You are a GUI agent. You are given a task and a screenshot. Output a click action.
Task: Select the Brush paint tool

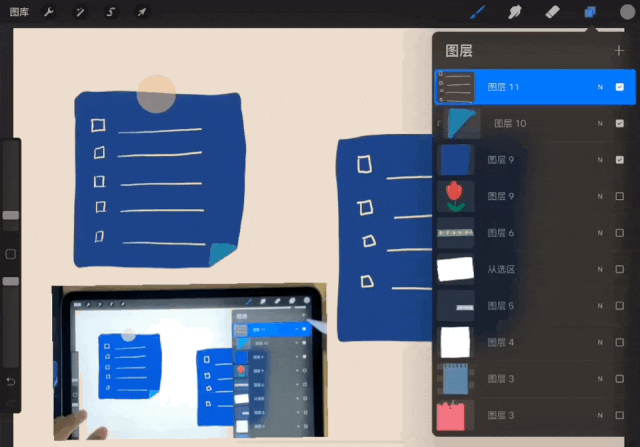478,12
